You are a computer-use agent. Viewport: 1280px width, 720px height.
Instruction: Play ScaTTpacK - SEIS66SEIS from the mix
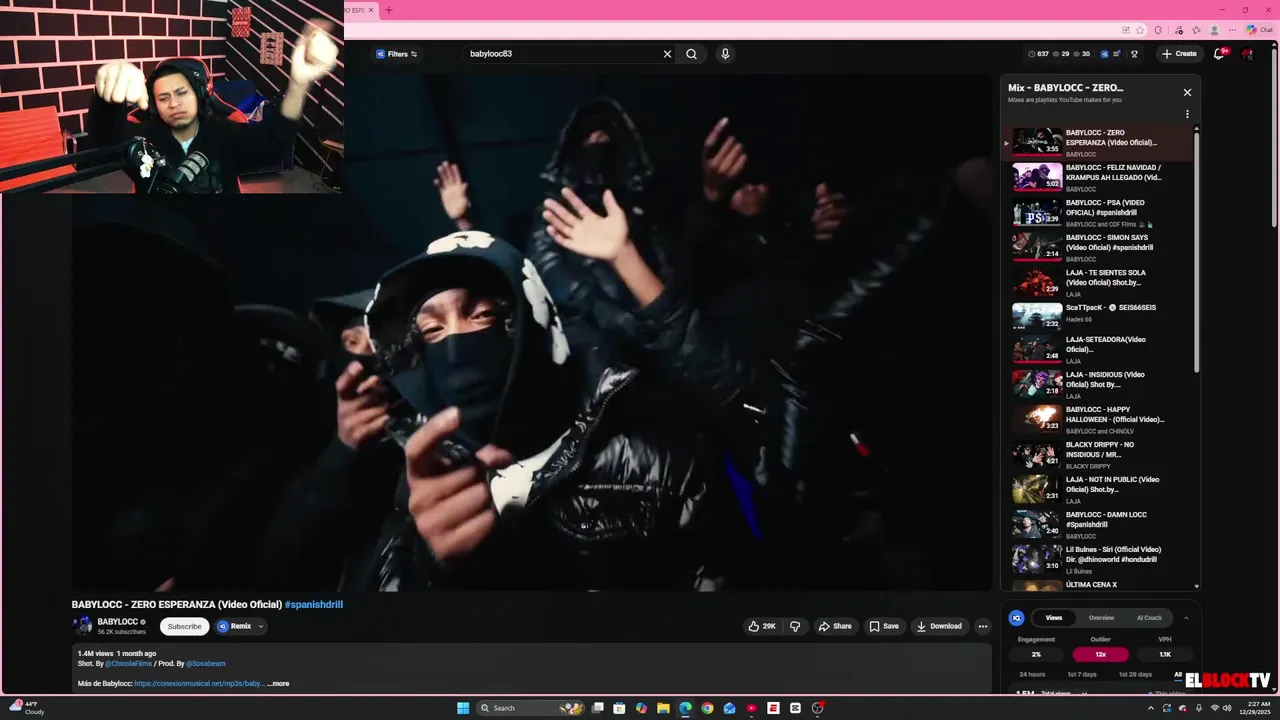pyautogui.click(x=1097, y=315)
